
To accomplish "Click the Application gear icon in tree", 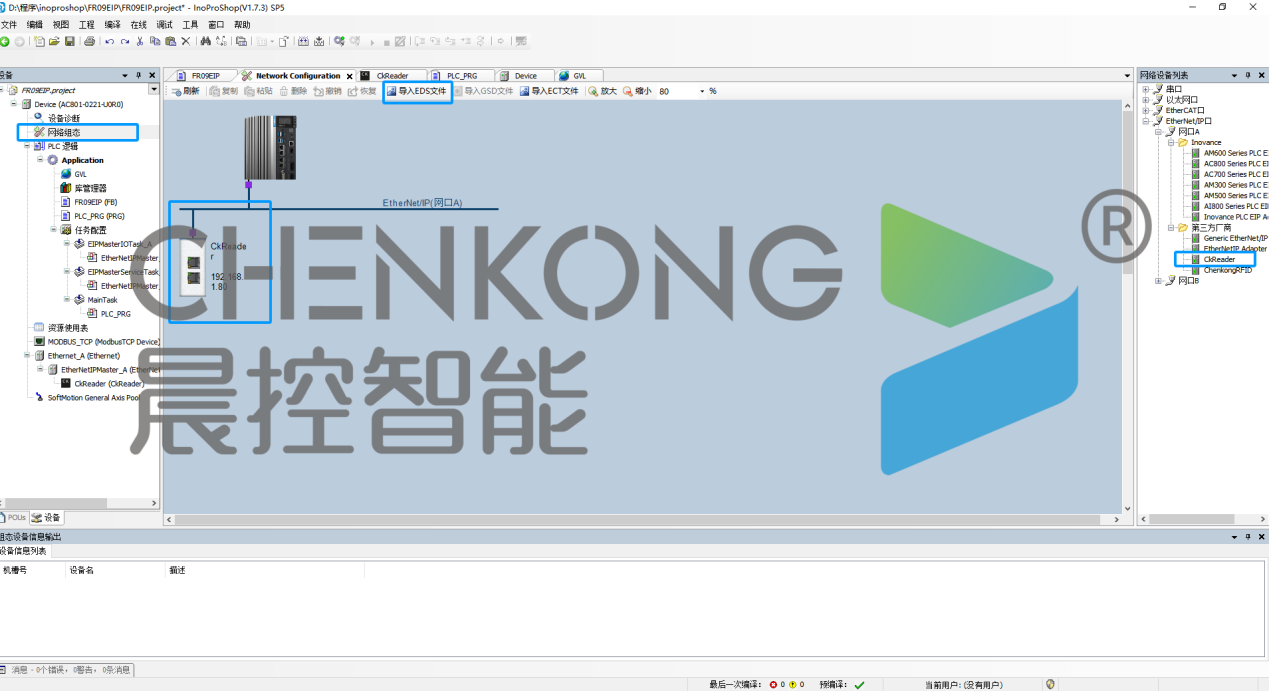I will coord(52,160).
